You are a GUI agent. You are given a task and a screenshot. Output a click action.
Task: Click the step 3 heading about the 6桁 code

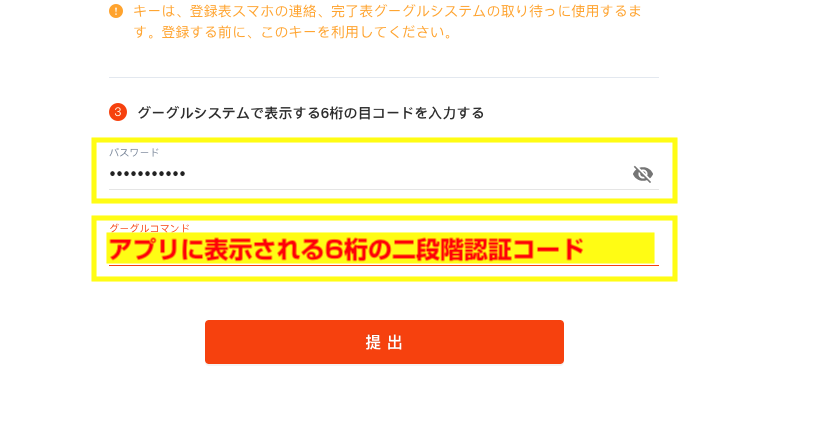tap(310, 113)
